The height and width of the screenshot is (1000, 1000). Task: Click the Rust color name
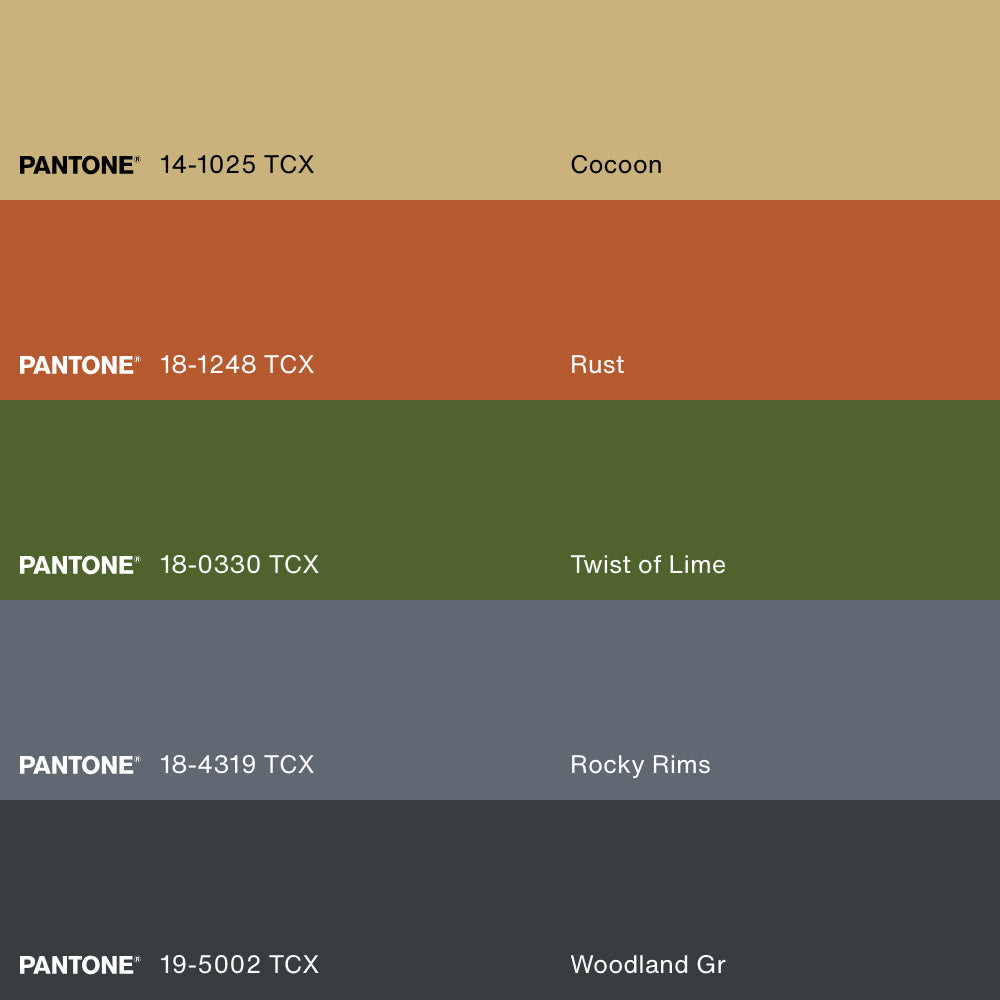click(597, 365)
